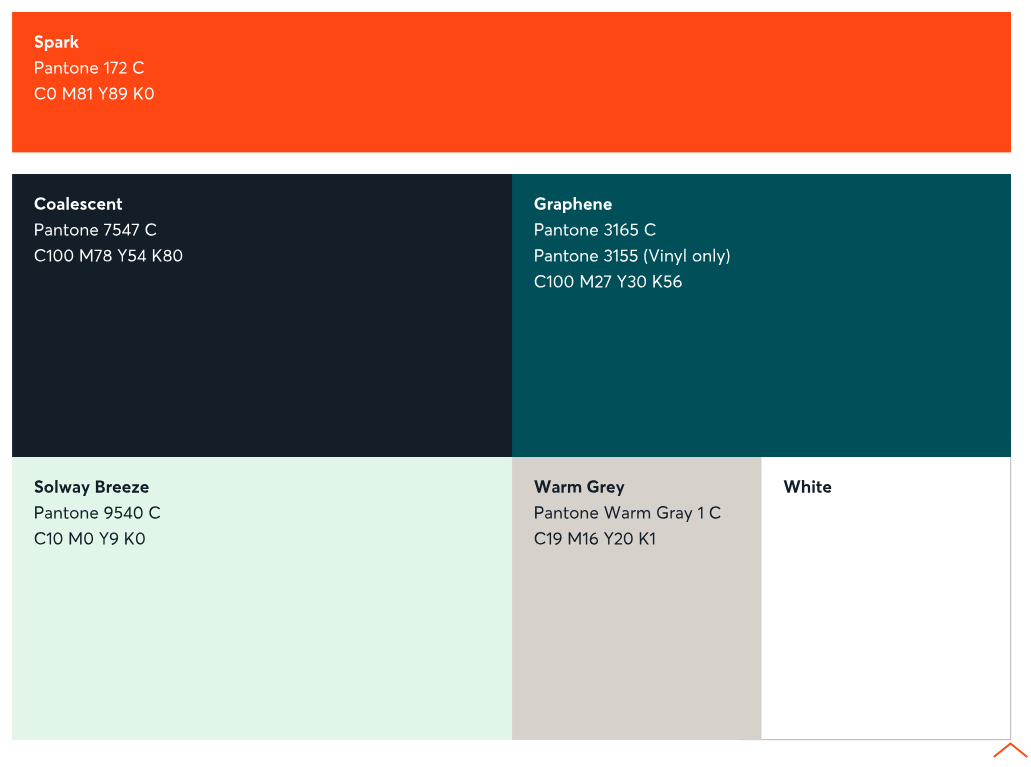Click the "Pantone Warm Gray 1 C" label

point(627,513)
